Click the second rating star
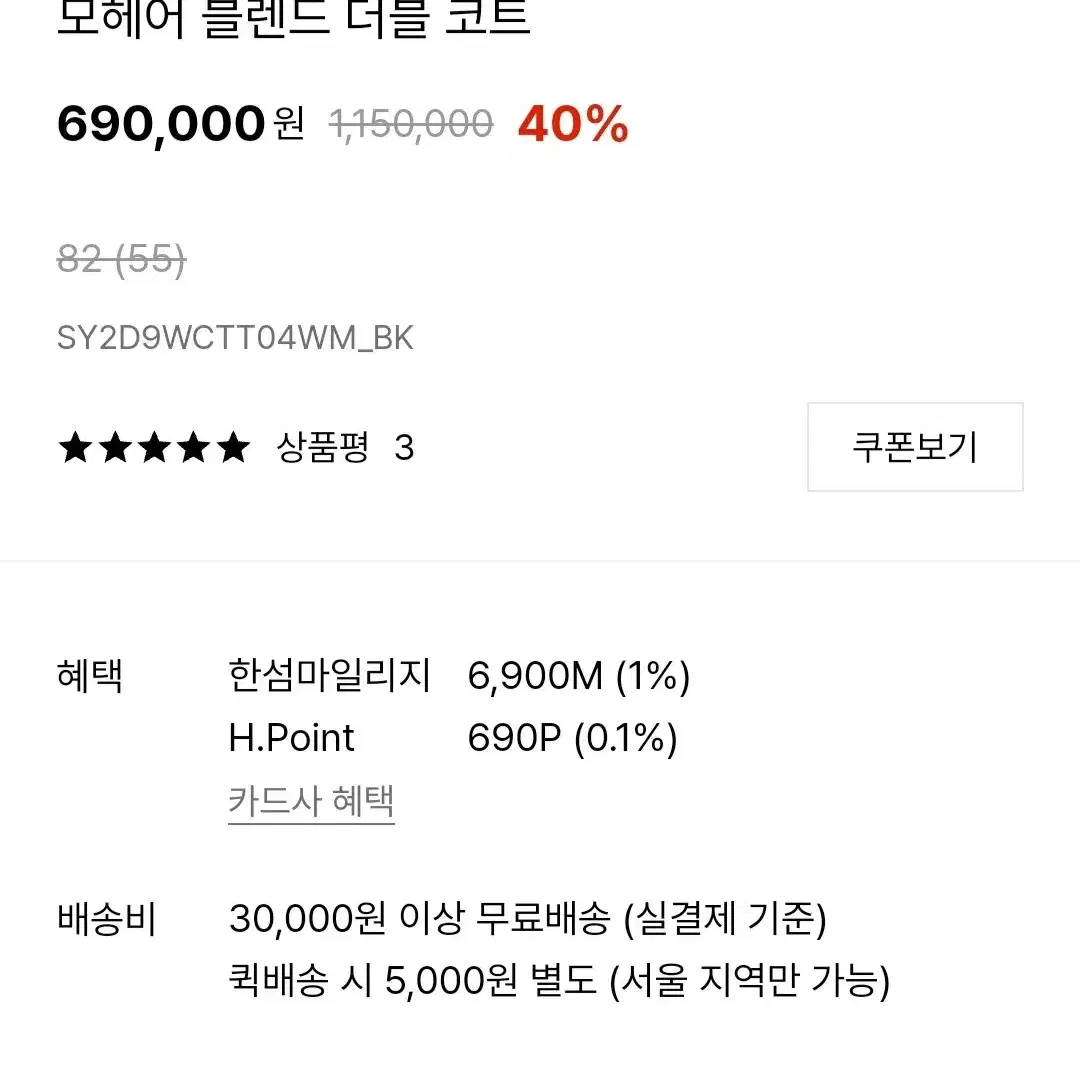Viewport: 1080px width, 1080px height. [115, 448]
